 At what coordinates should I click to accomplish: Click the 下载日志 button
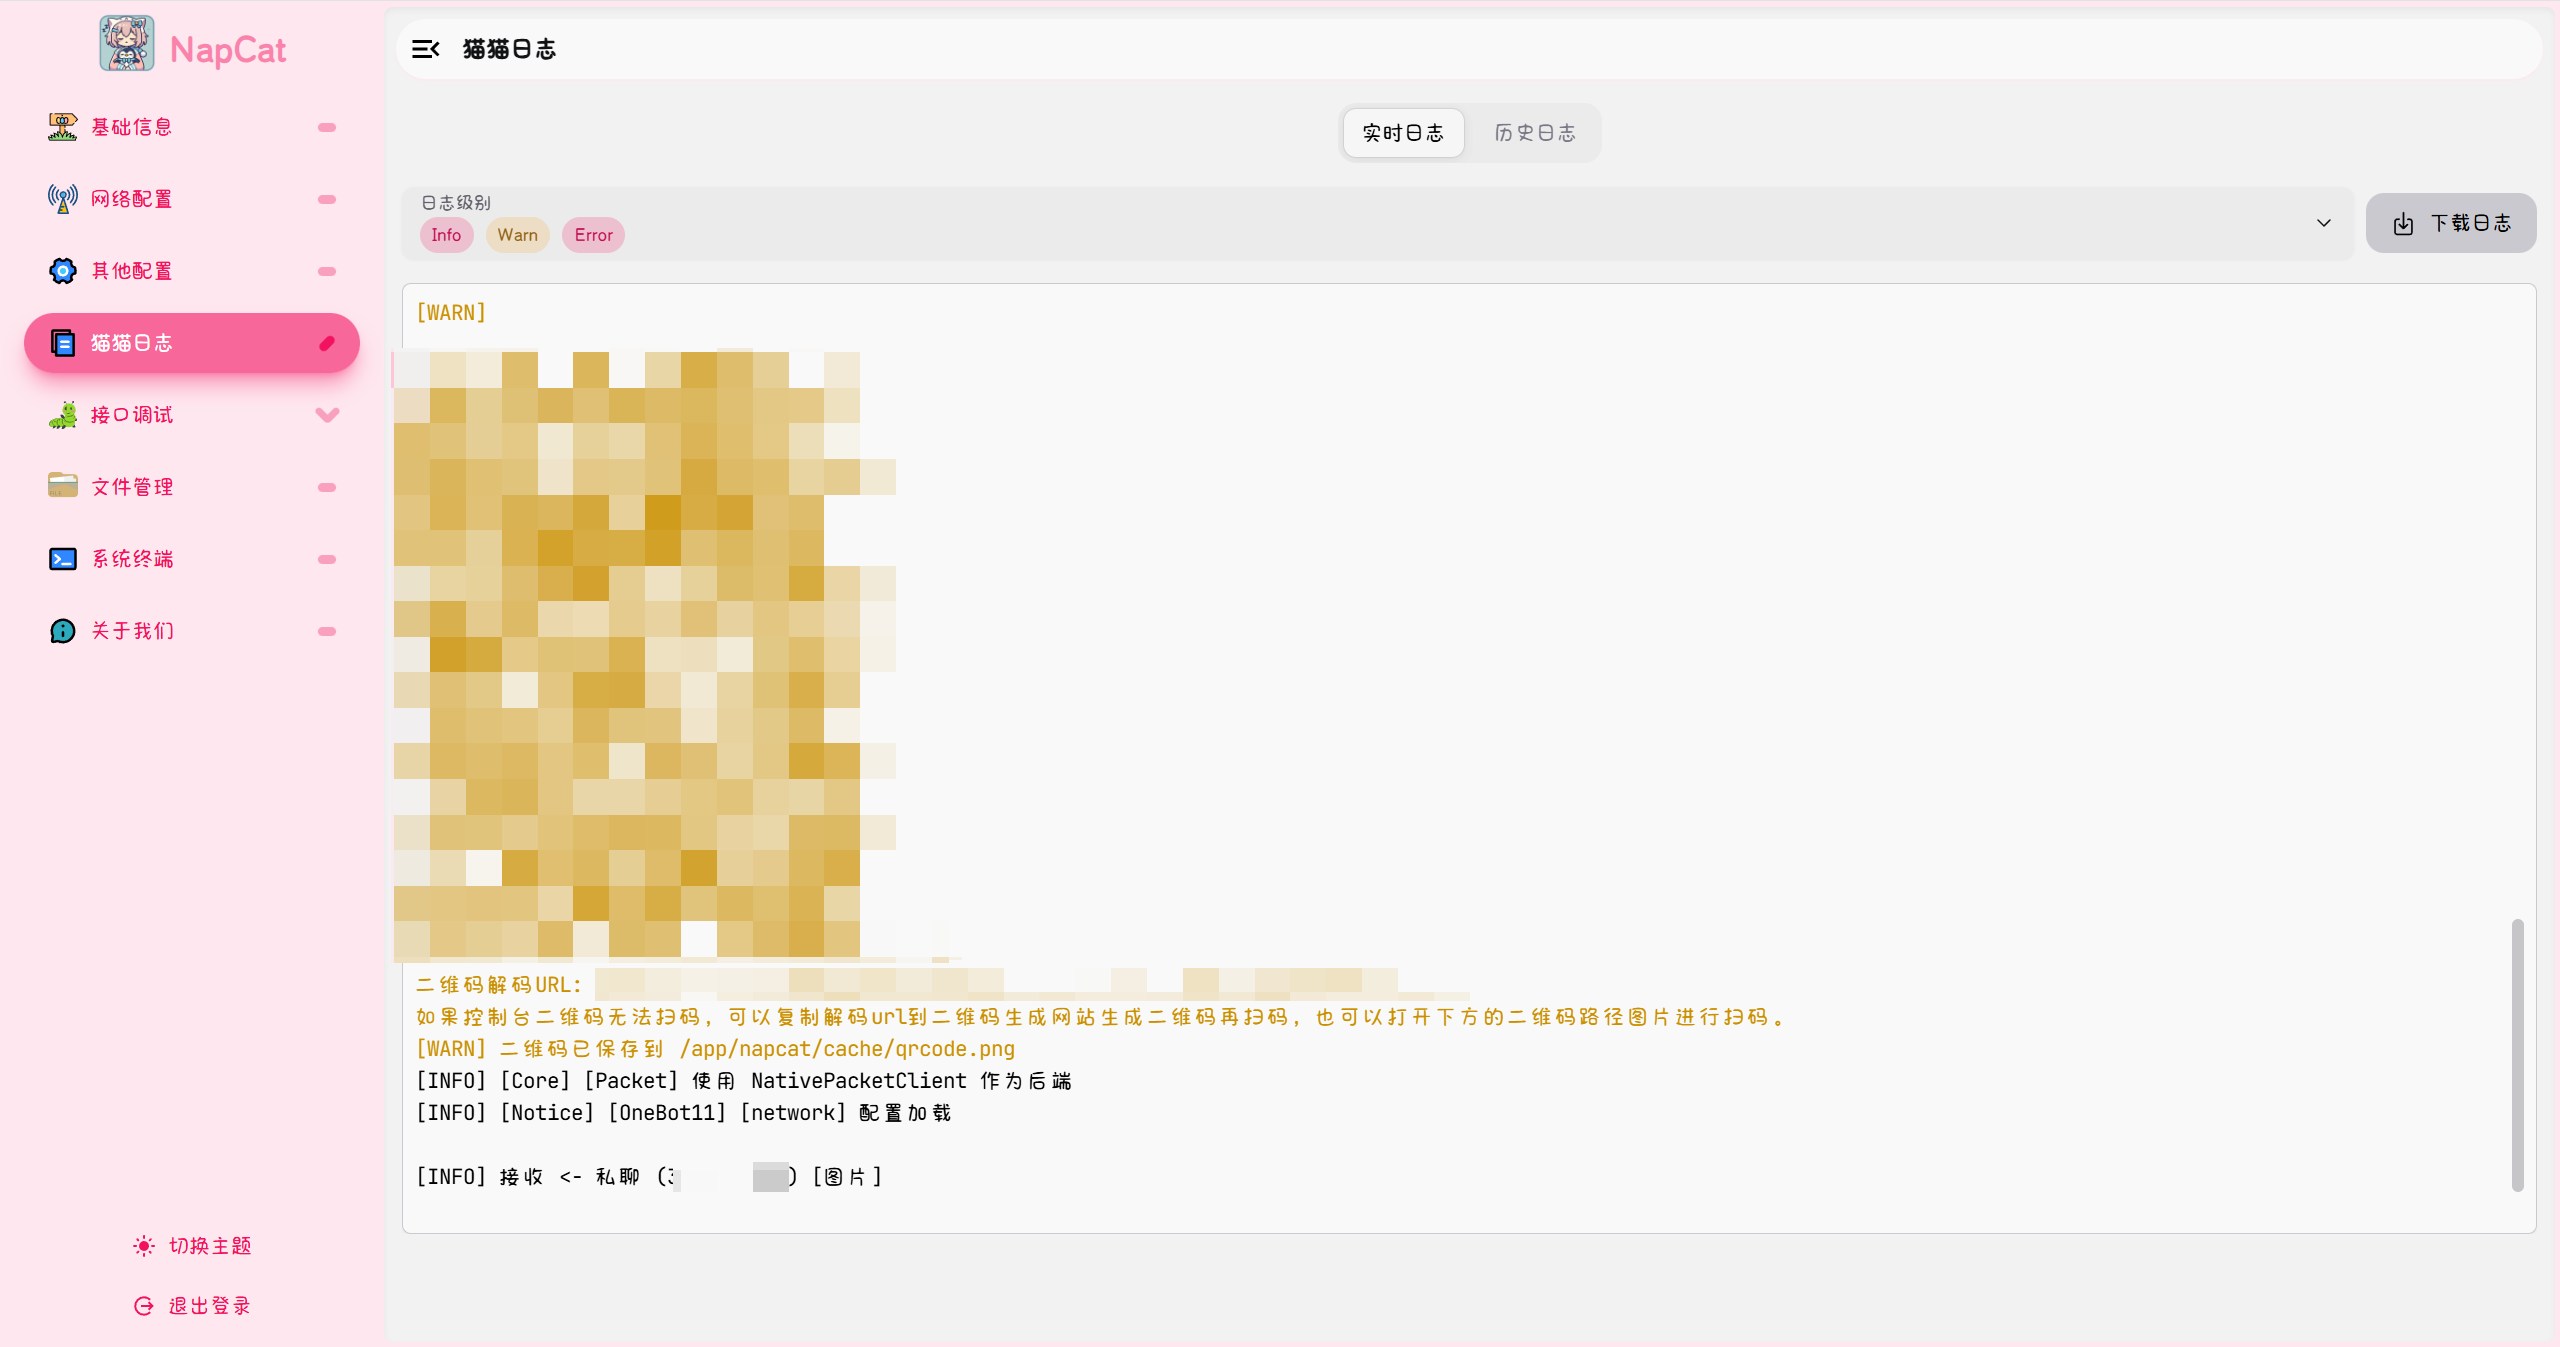pos(2450,223)
